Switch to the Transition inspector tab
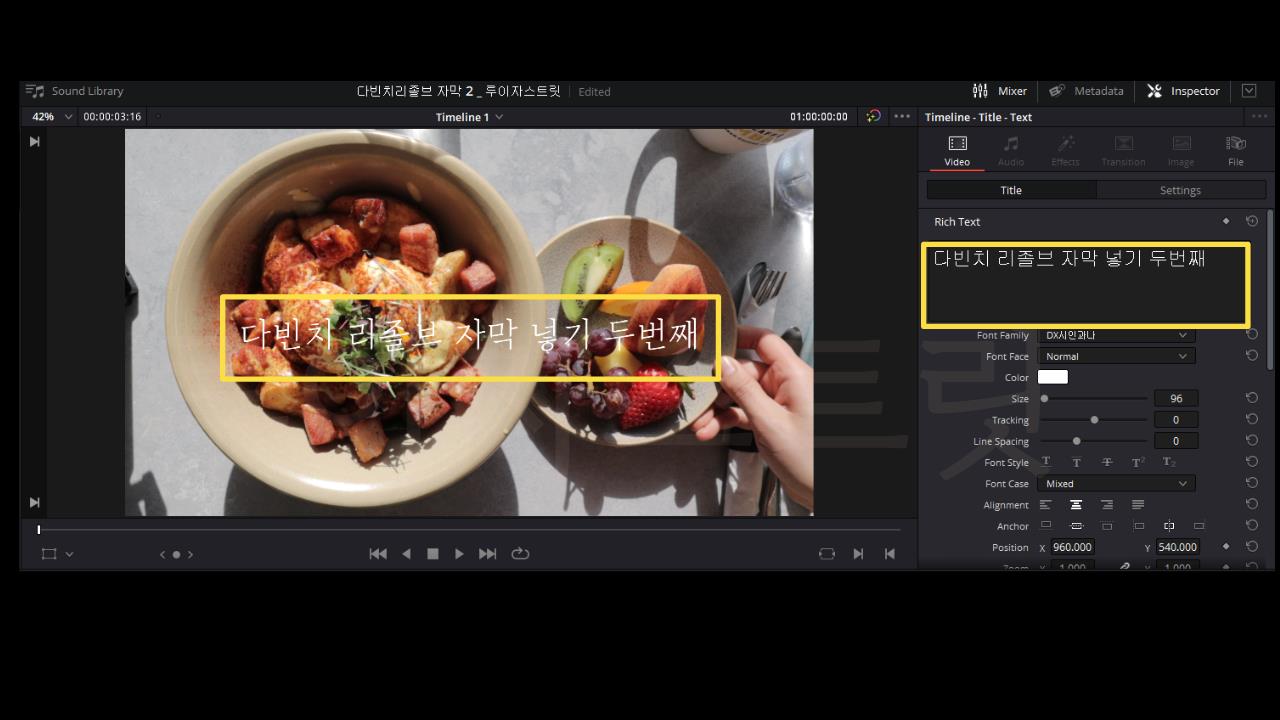The image size is (1280, 720). pos(1123,151)
